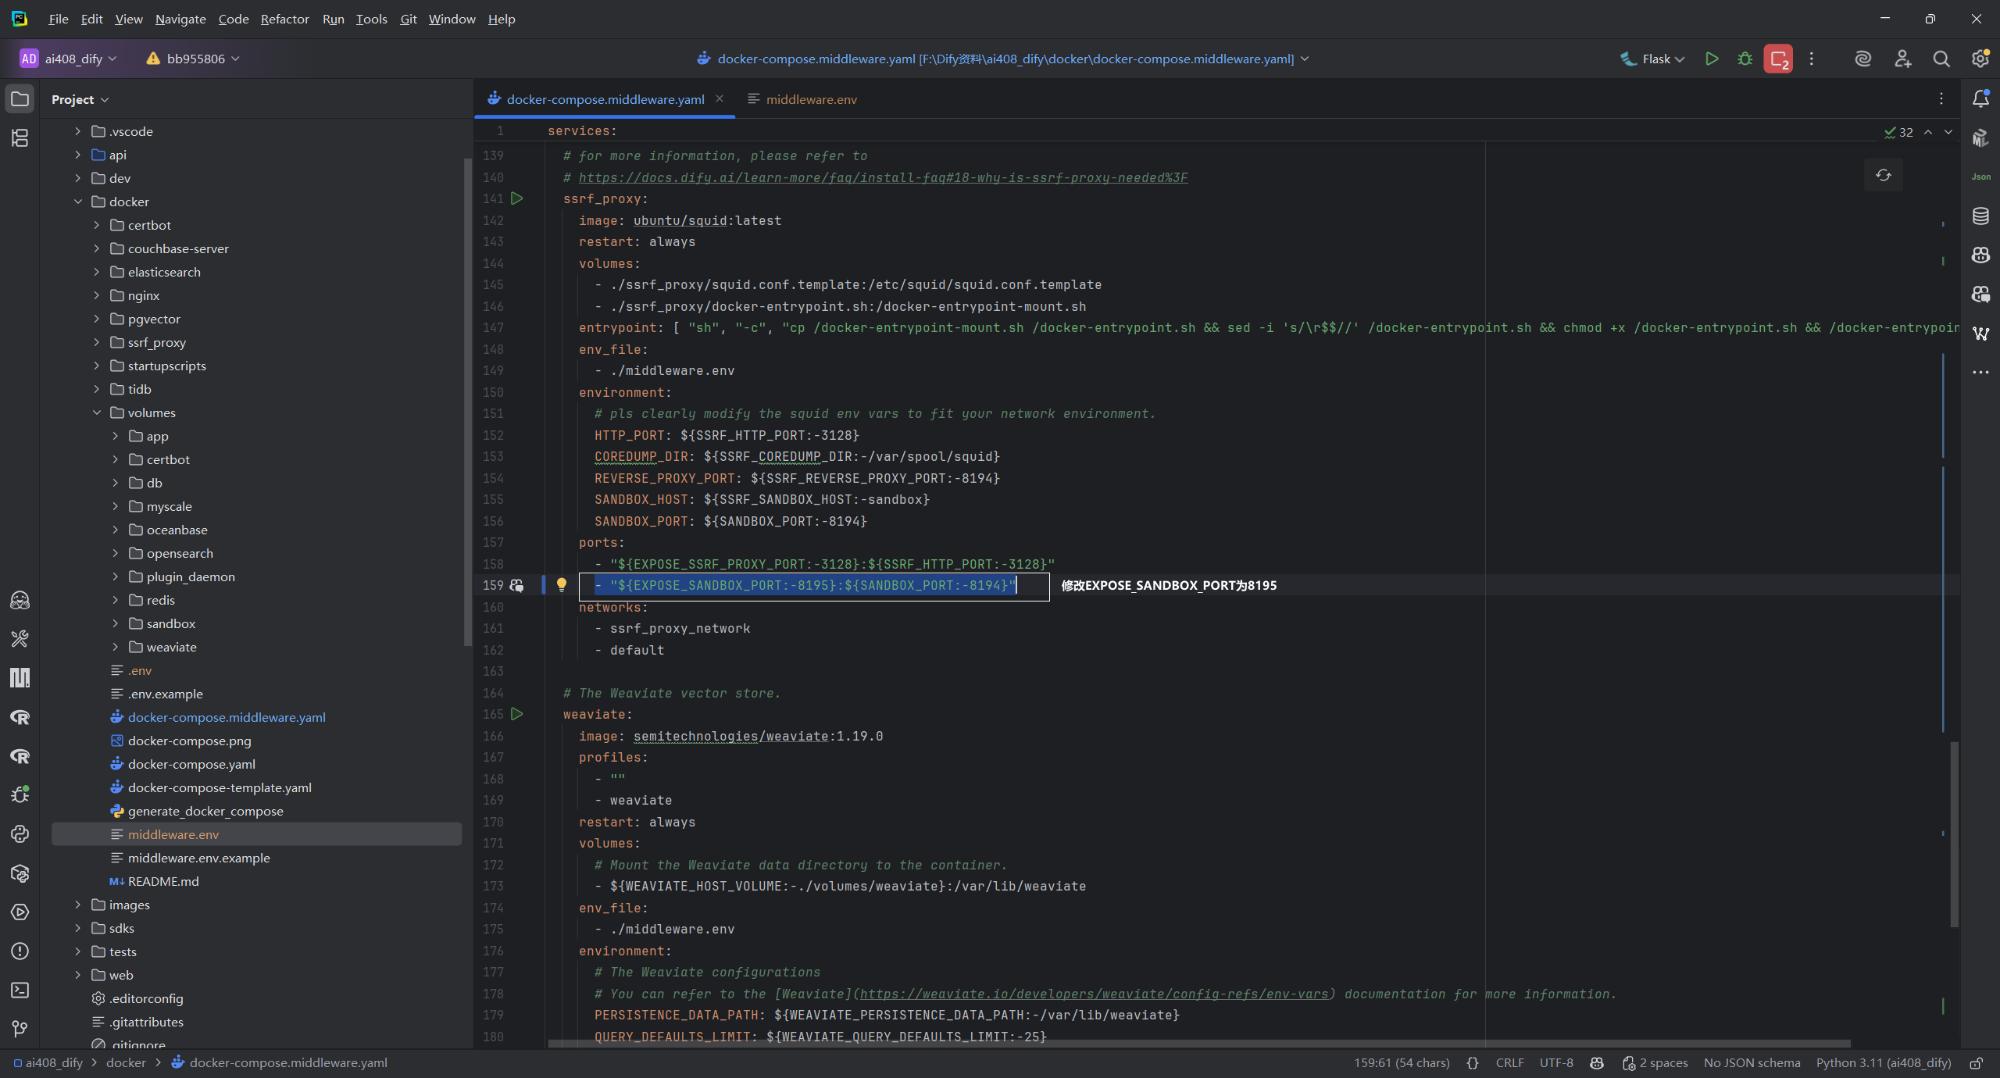This screenshot has width=2000, height=1078.
Task: Click the Run button in the toolbar
Action: coord(1711,59)
